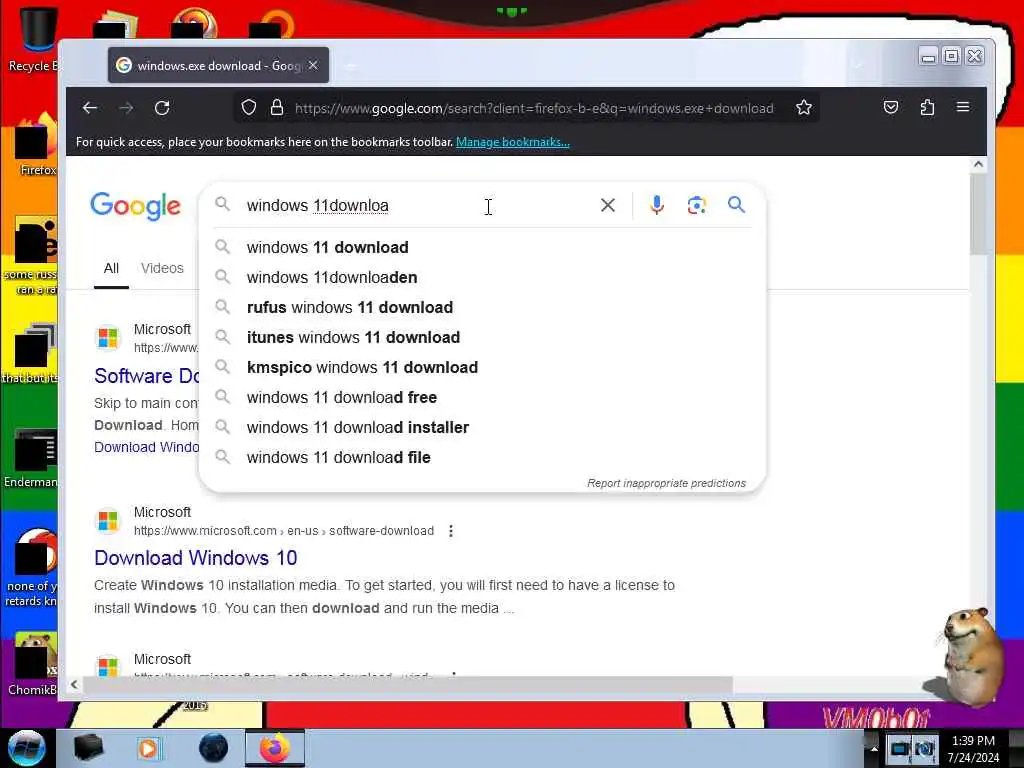The height and width of the screenshot is (768, 1024).
Task: Open the Save to Pocket icon
Action: click(891, 108)
